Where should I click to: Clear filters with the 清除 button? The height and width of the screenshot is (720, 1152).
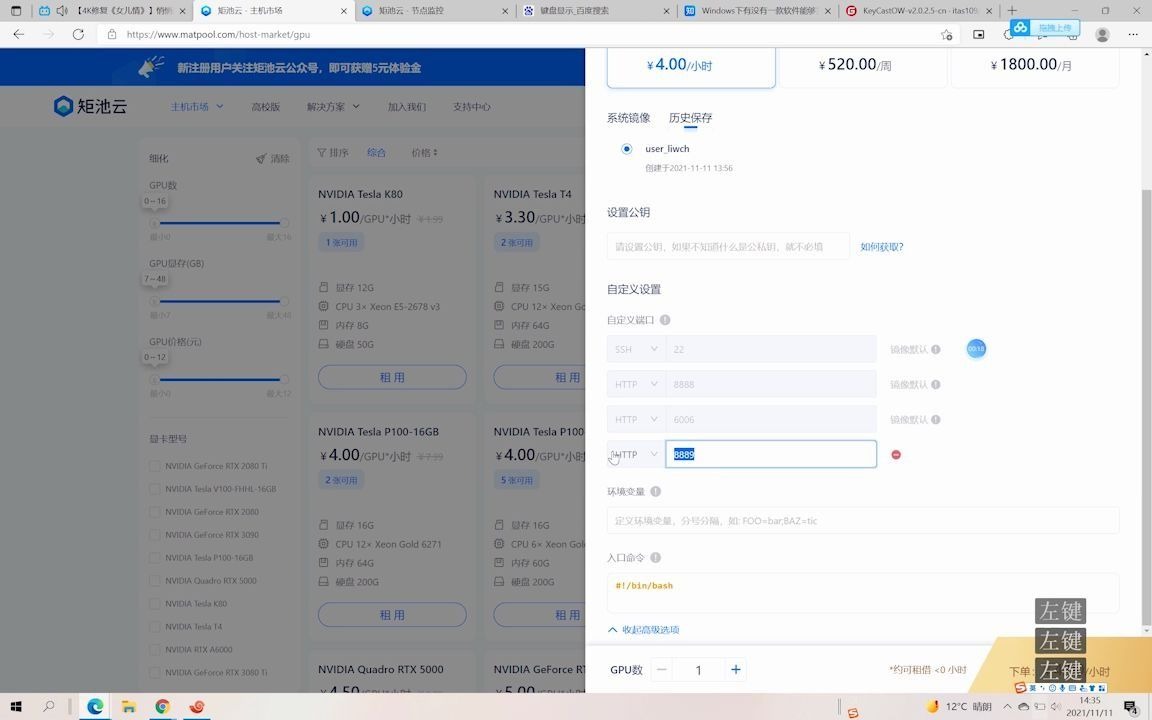[273, 158]
